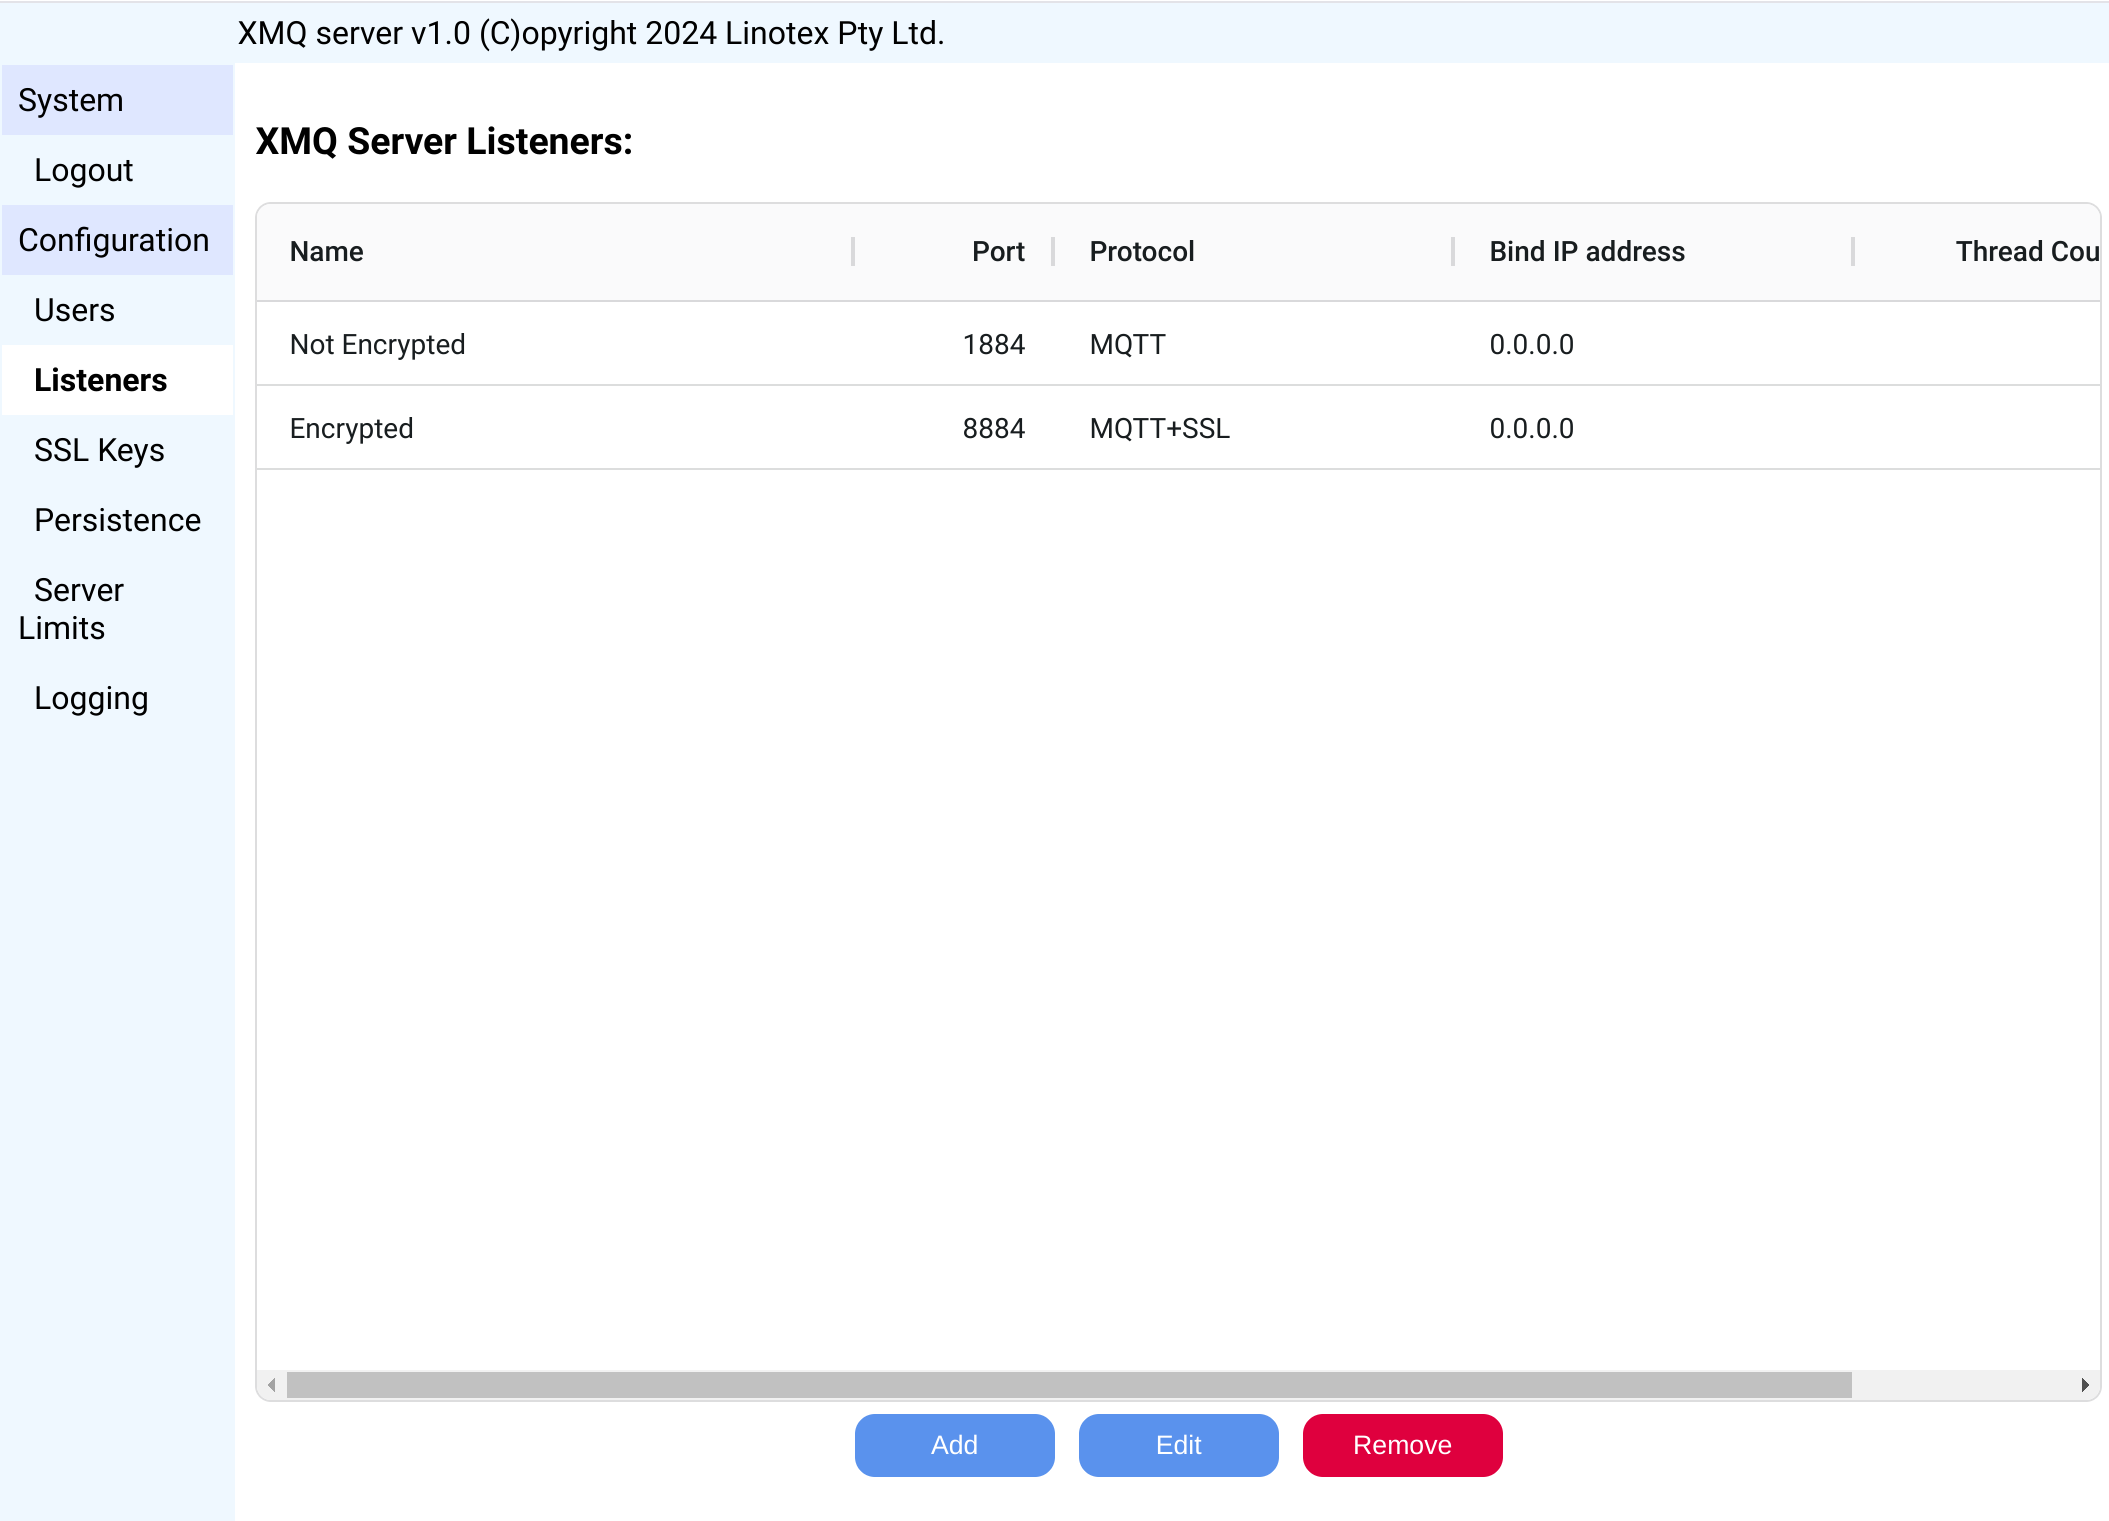Click the MQTT+SSL protocol cell
This screenshot has width=2109, height=1521.
(1159, 429)
